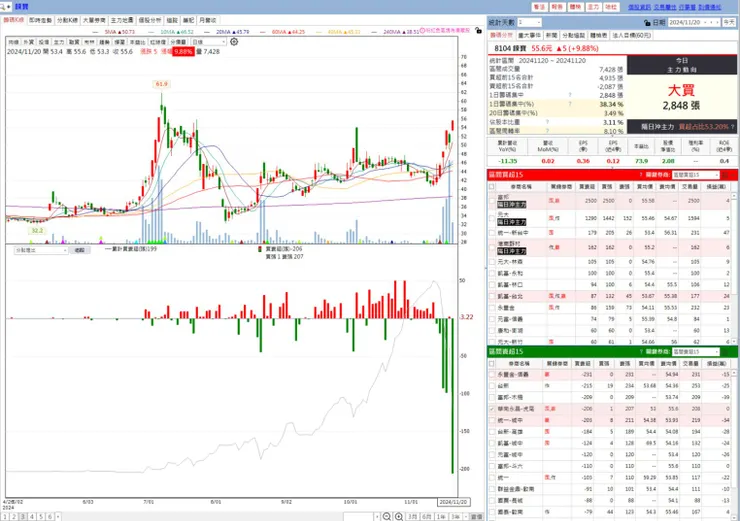Screen dimensions: 740x521
Task: Check the 凱基-城中 sell row checkbox
Action: (492, 443)
